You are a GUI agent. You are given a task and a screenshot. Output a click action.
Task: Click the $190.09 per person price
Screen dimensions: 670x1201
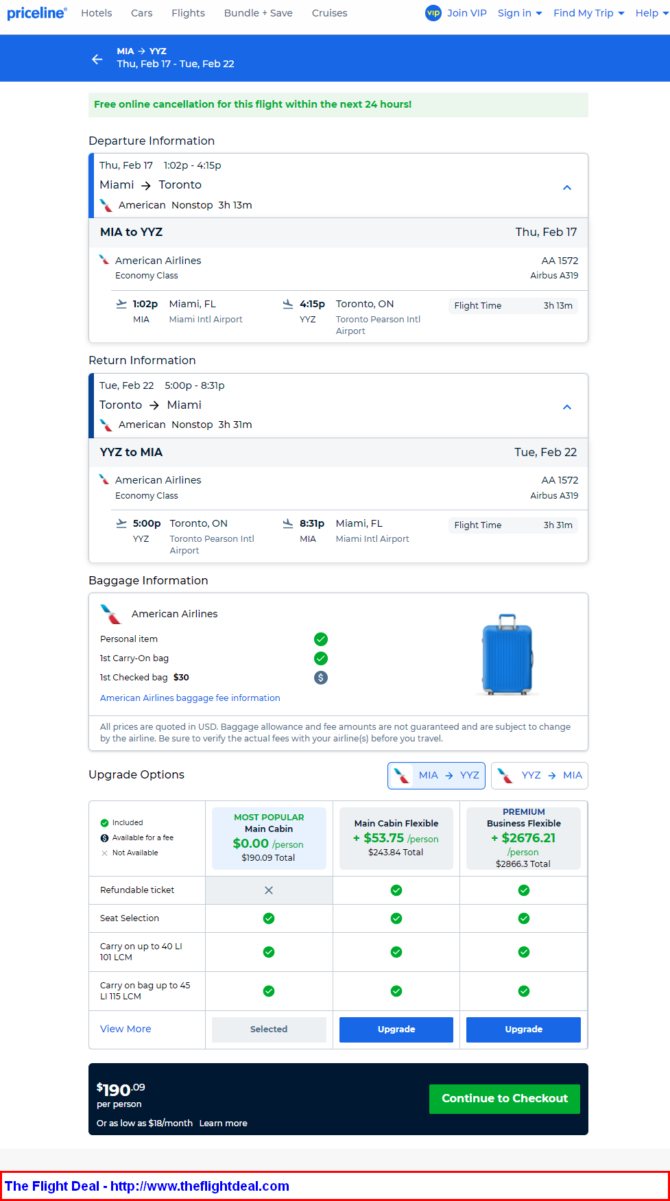pyautogui.click(x=120, y=1089)
